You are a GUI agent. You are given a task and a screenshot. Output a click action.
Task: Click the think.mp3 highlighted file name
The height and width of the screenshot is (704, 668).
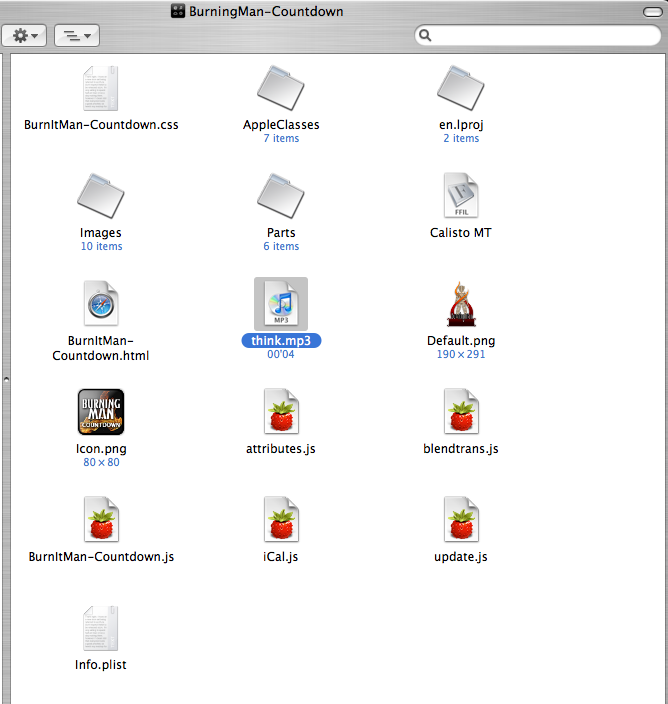[x=281, y=340]
